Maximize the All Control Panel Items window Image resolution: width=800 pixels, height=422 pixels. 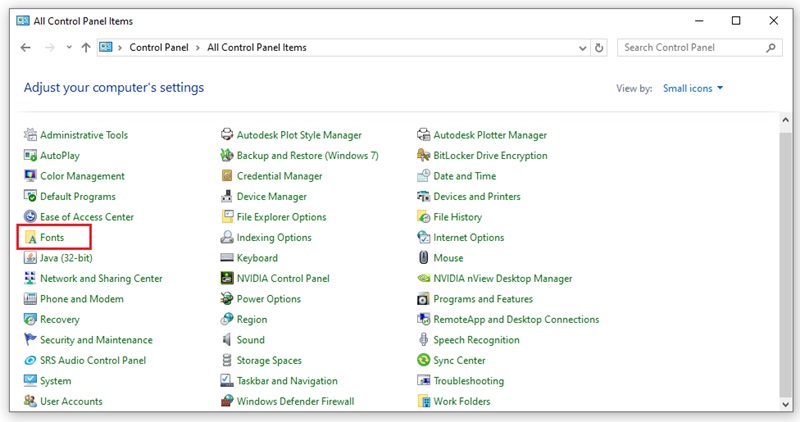(736, 20)
